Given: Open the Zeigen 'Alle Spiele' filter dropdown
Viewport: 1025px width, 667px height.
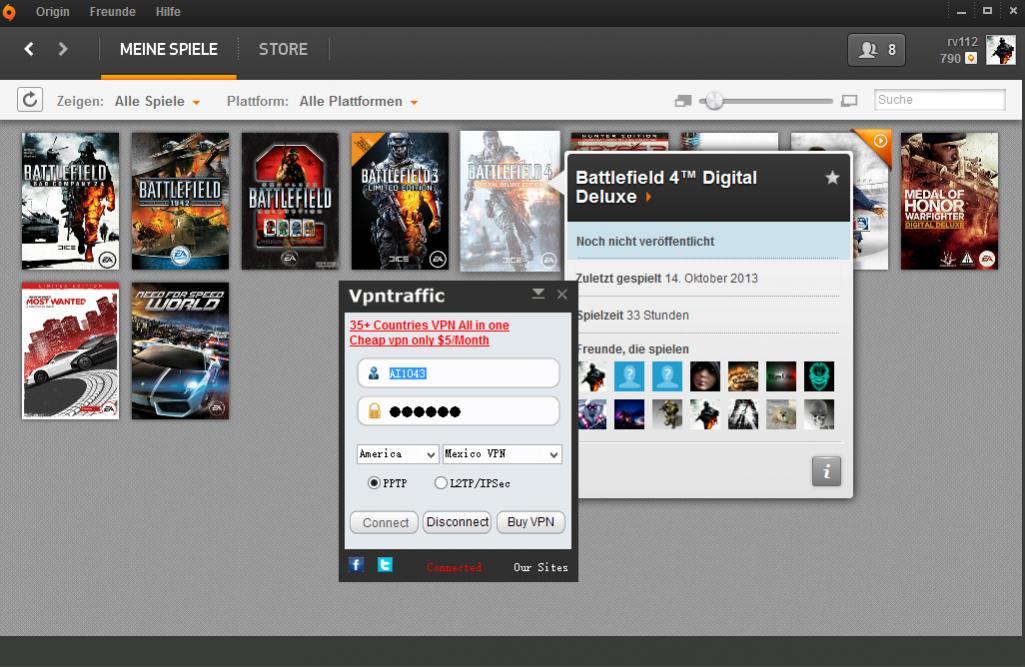Looking at the screenshot, I should 157,101.
